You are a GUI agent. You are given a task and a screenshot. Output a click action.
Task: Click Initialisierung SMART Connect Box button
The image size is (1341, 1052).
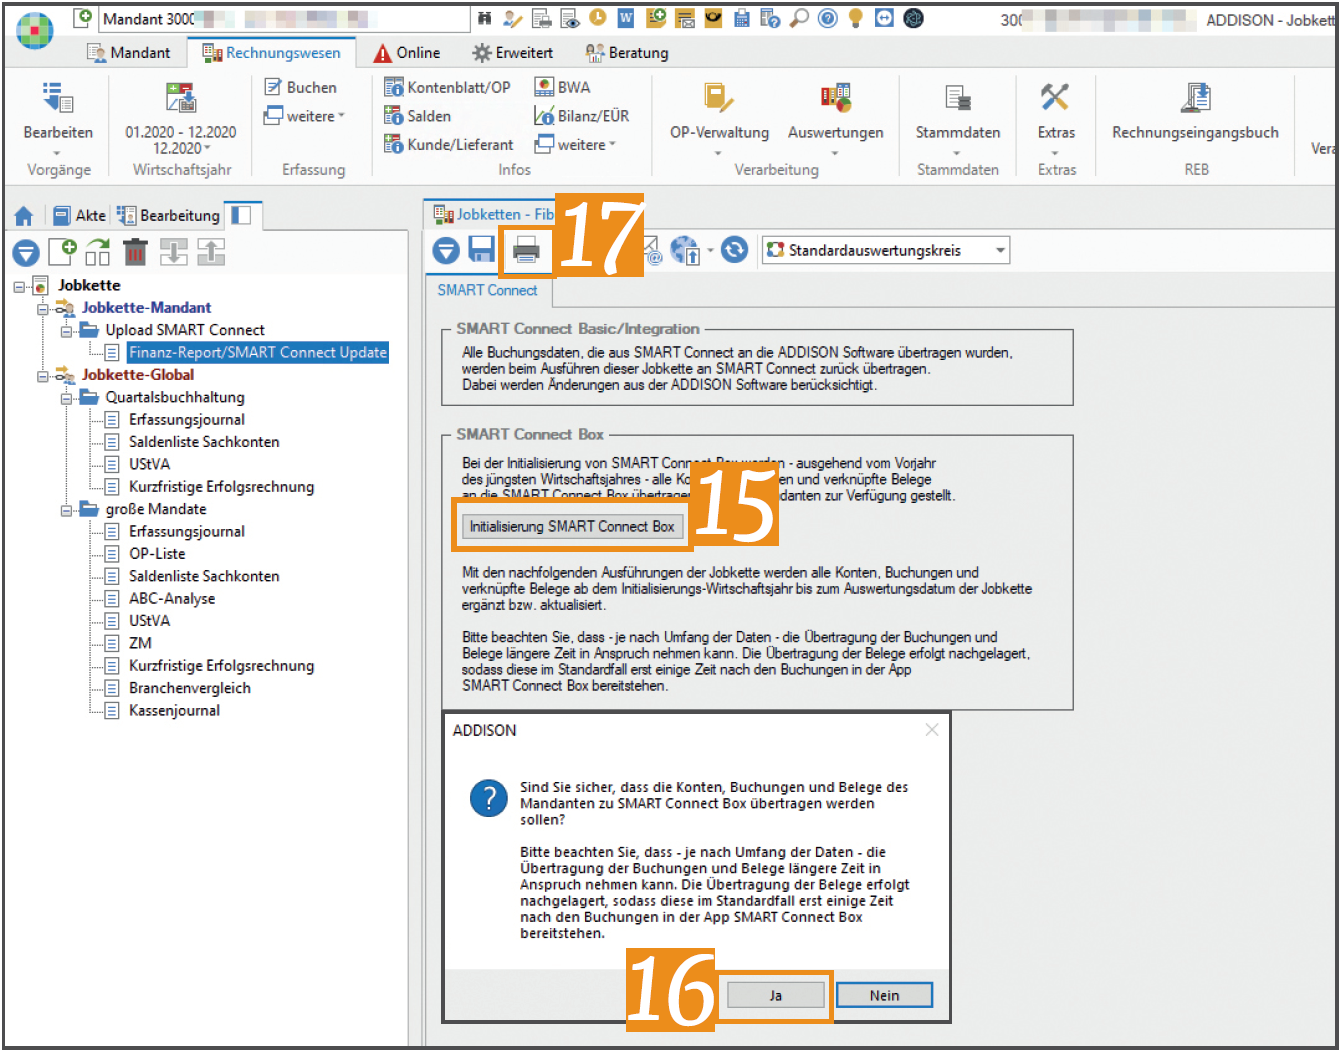pos(572,526)
